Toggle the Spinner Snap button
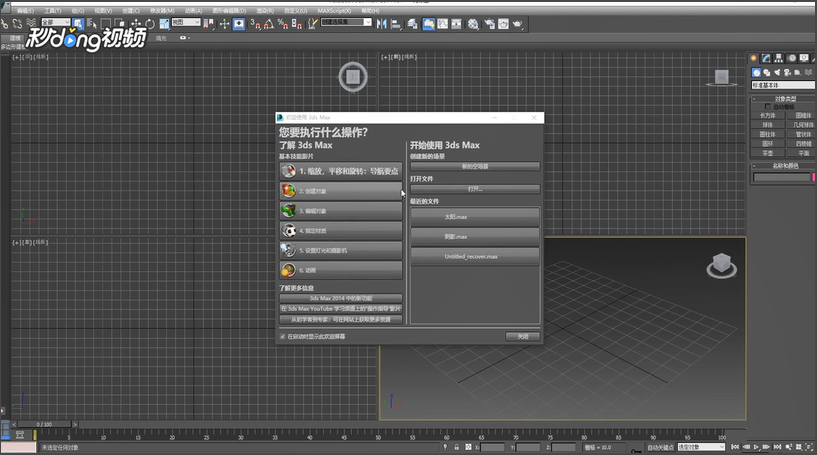This screenshot has width=817, height=455. 296,23
